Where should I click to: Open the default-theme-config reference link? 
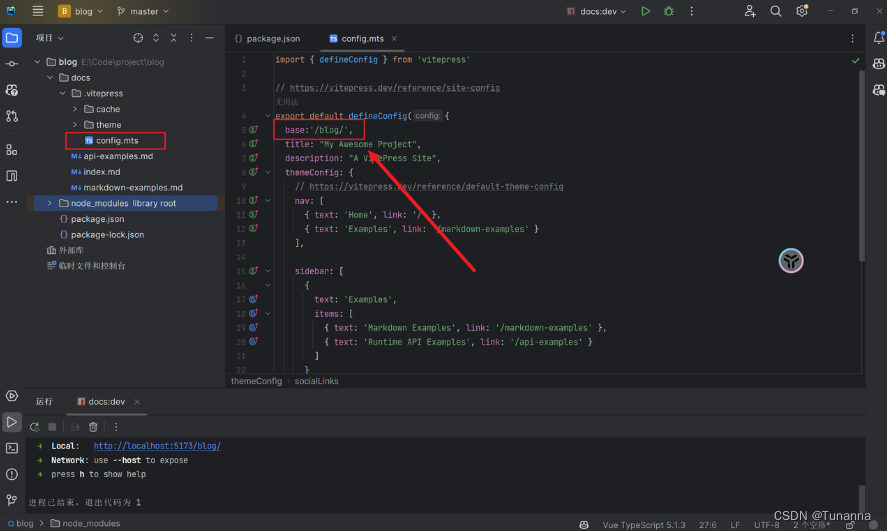point(436,186)
